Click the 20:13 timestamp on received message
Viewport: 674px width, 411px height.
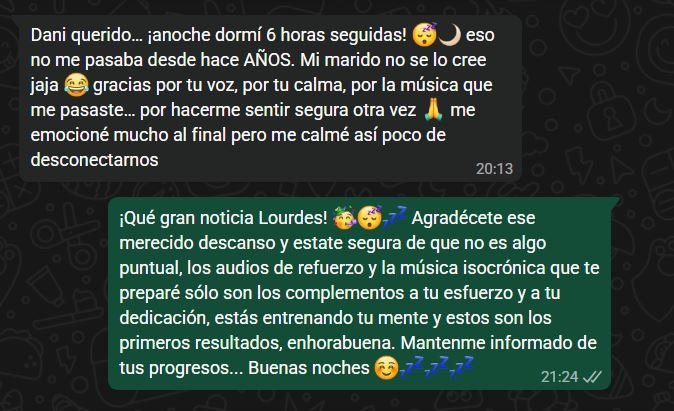tap(494, 169)
